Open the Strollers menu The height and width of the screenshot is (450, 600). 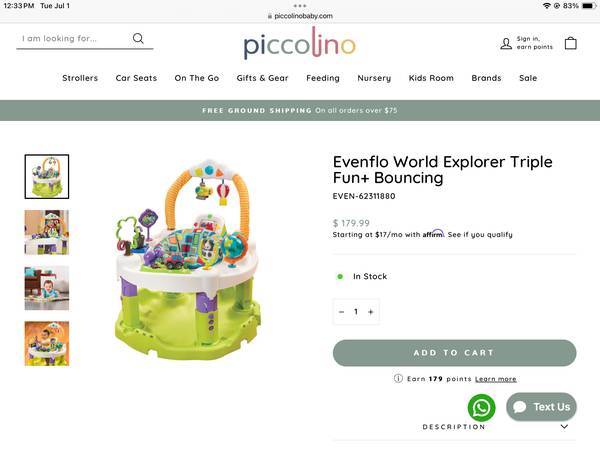tap(80, 78)
